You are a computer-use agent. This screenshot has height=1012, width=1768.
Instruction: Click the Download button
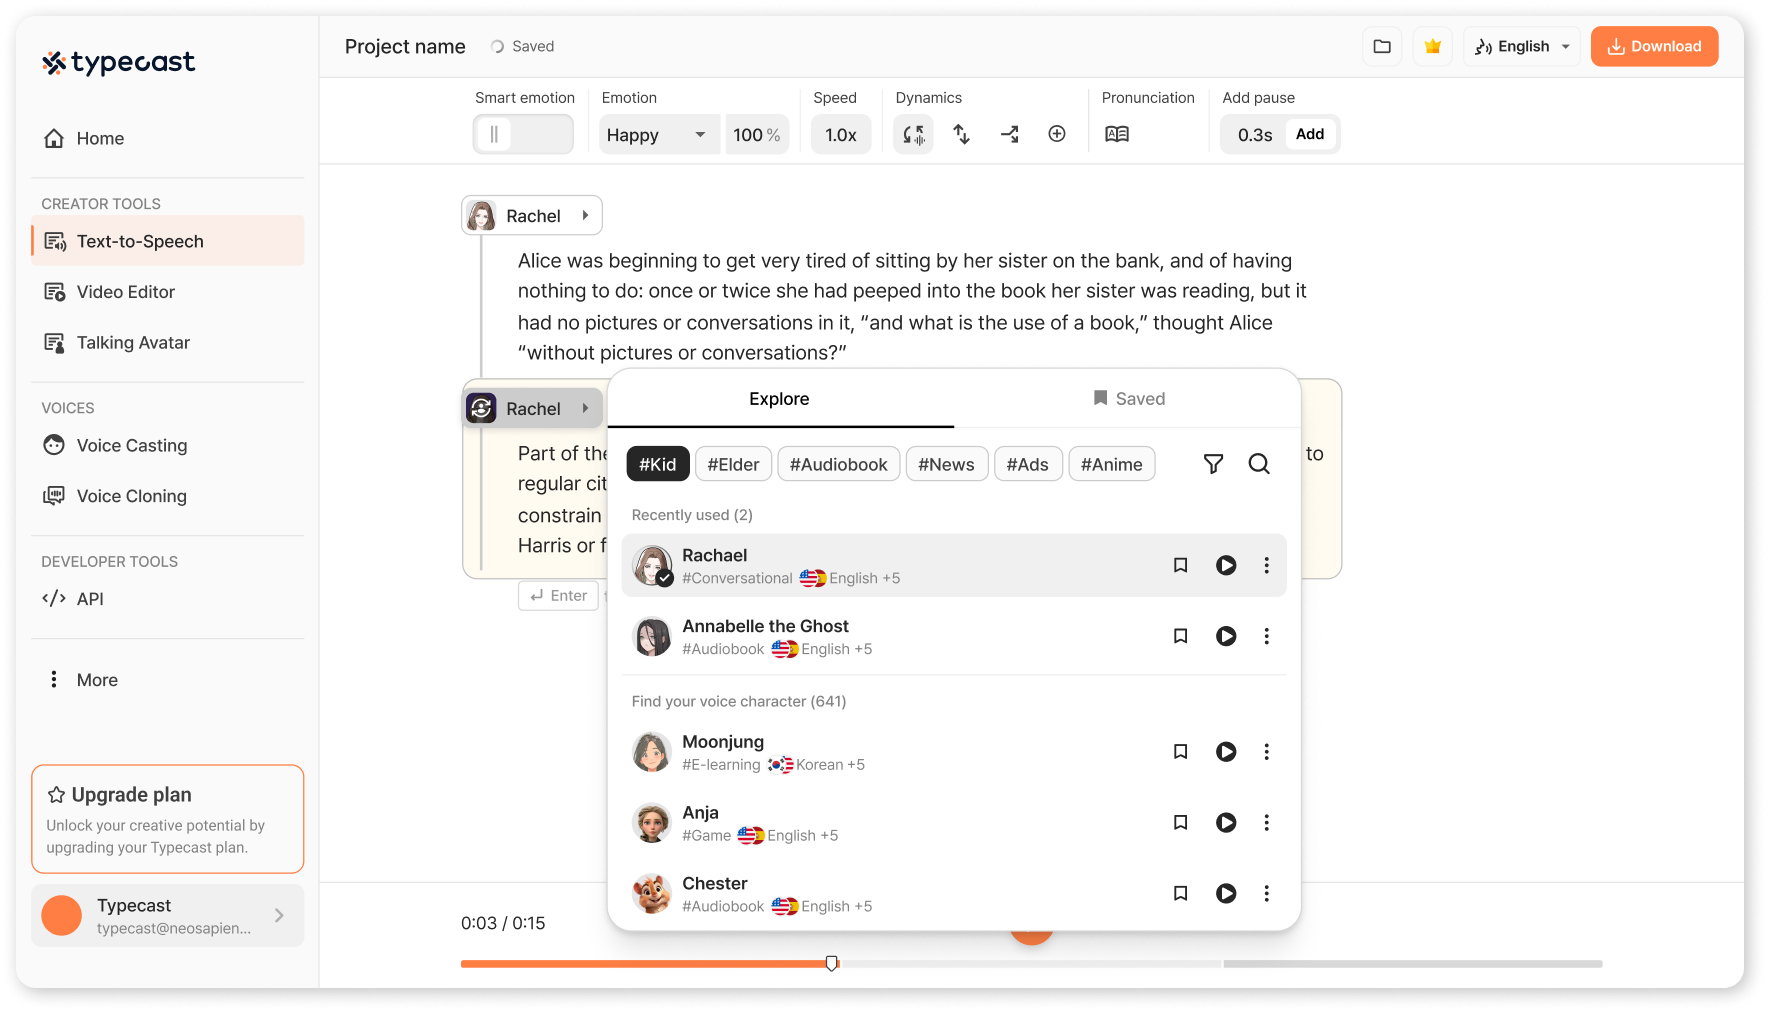click(x=1654, y=47)
